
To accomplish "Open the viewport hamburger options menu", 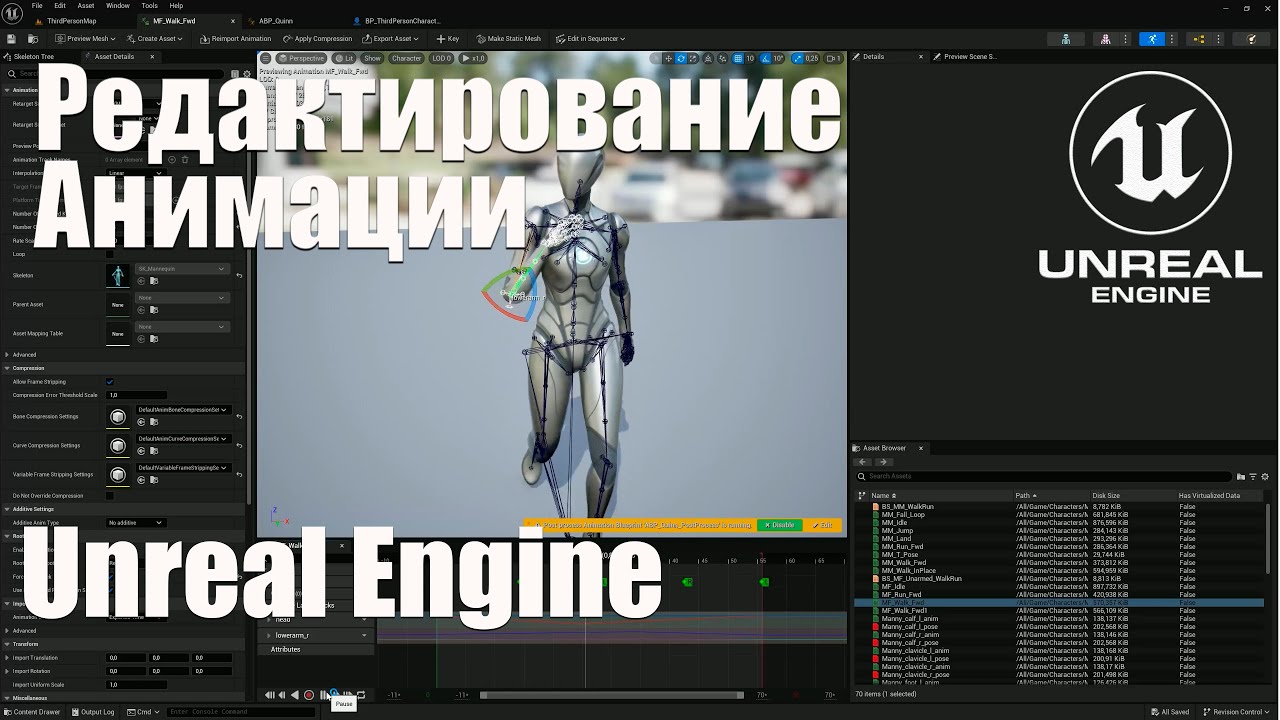I will 266,58.
